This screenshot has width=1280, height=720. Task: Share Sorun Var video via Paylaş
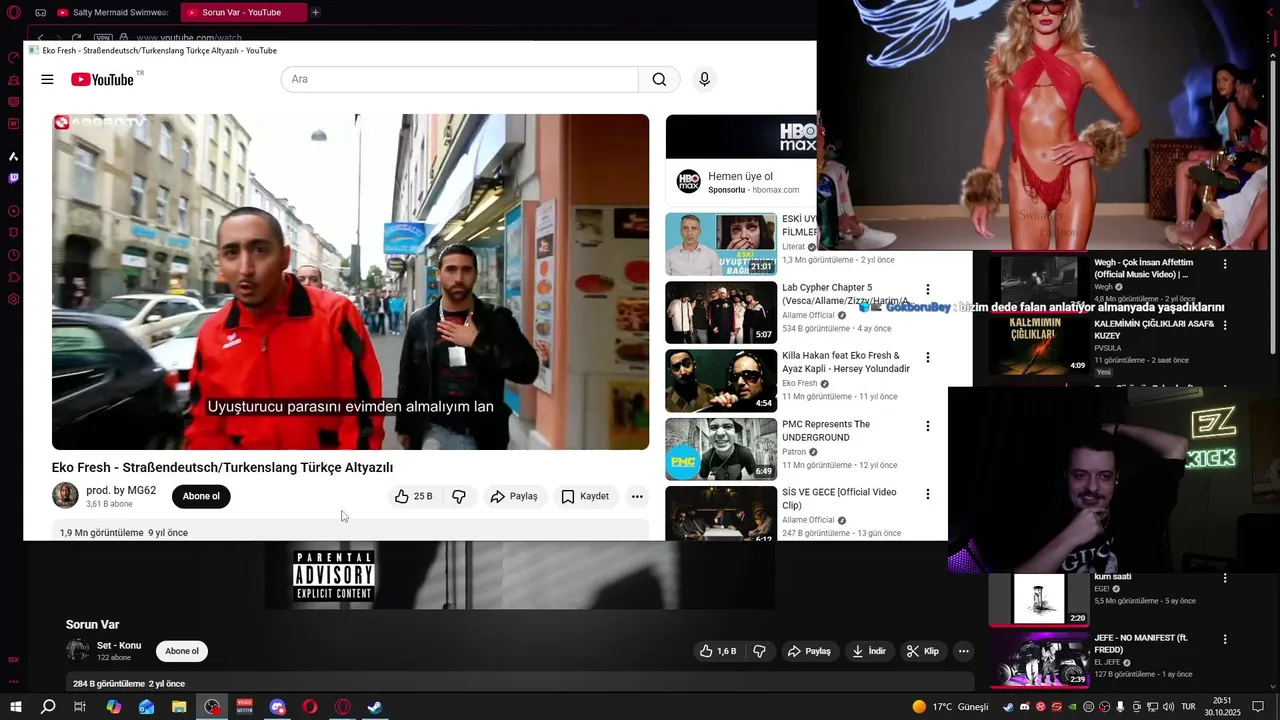tap(809, 651)
